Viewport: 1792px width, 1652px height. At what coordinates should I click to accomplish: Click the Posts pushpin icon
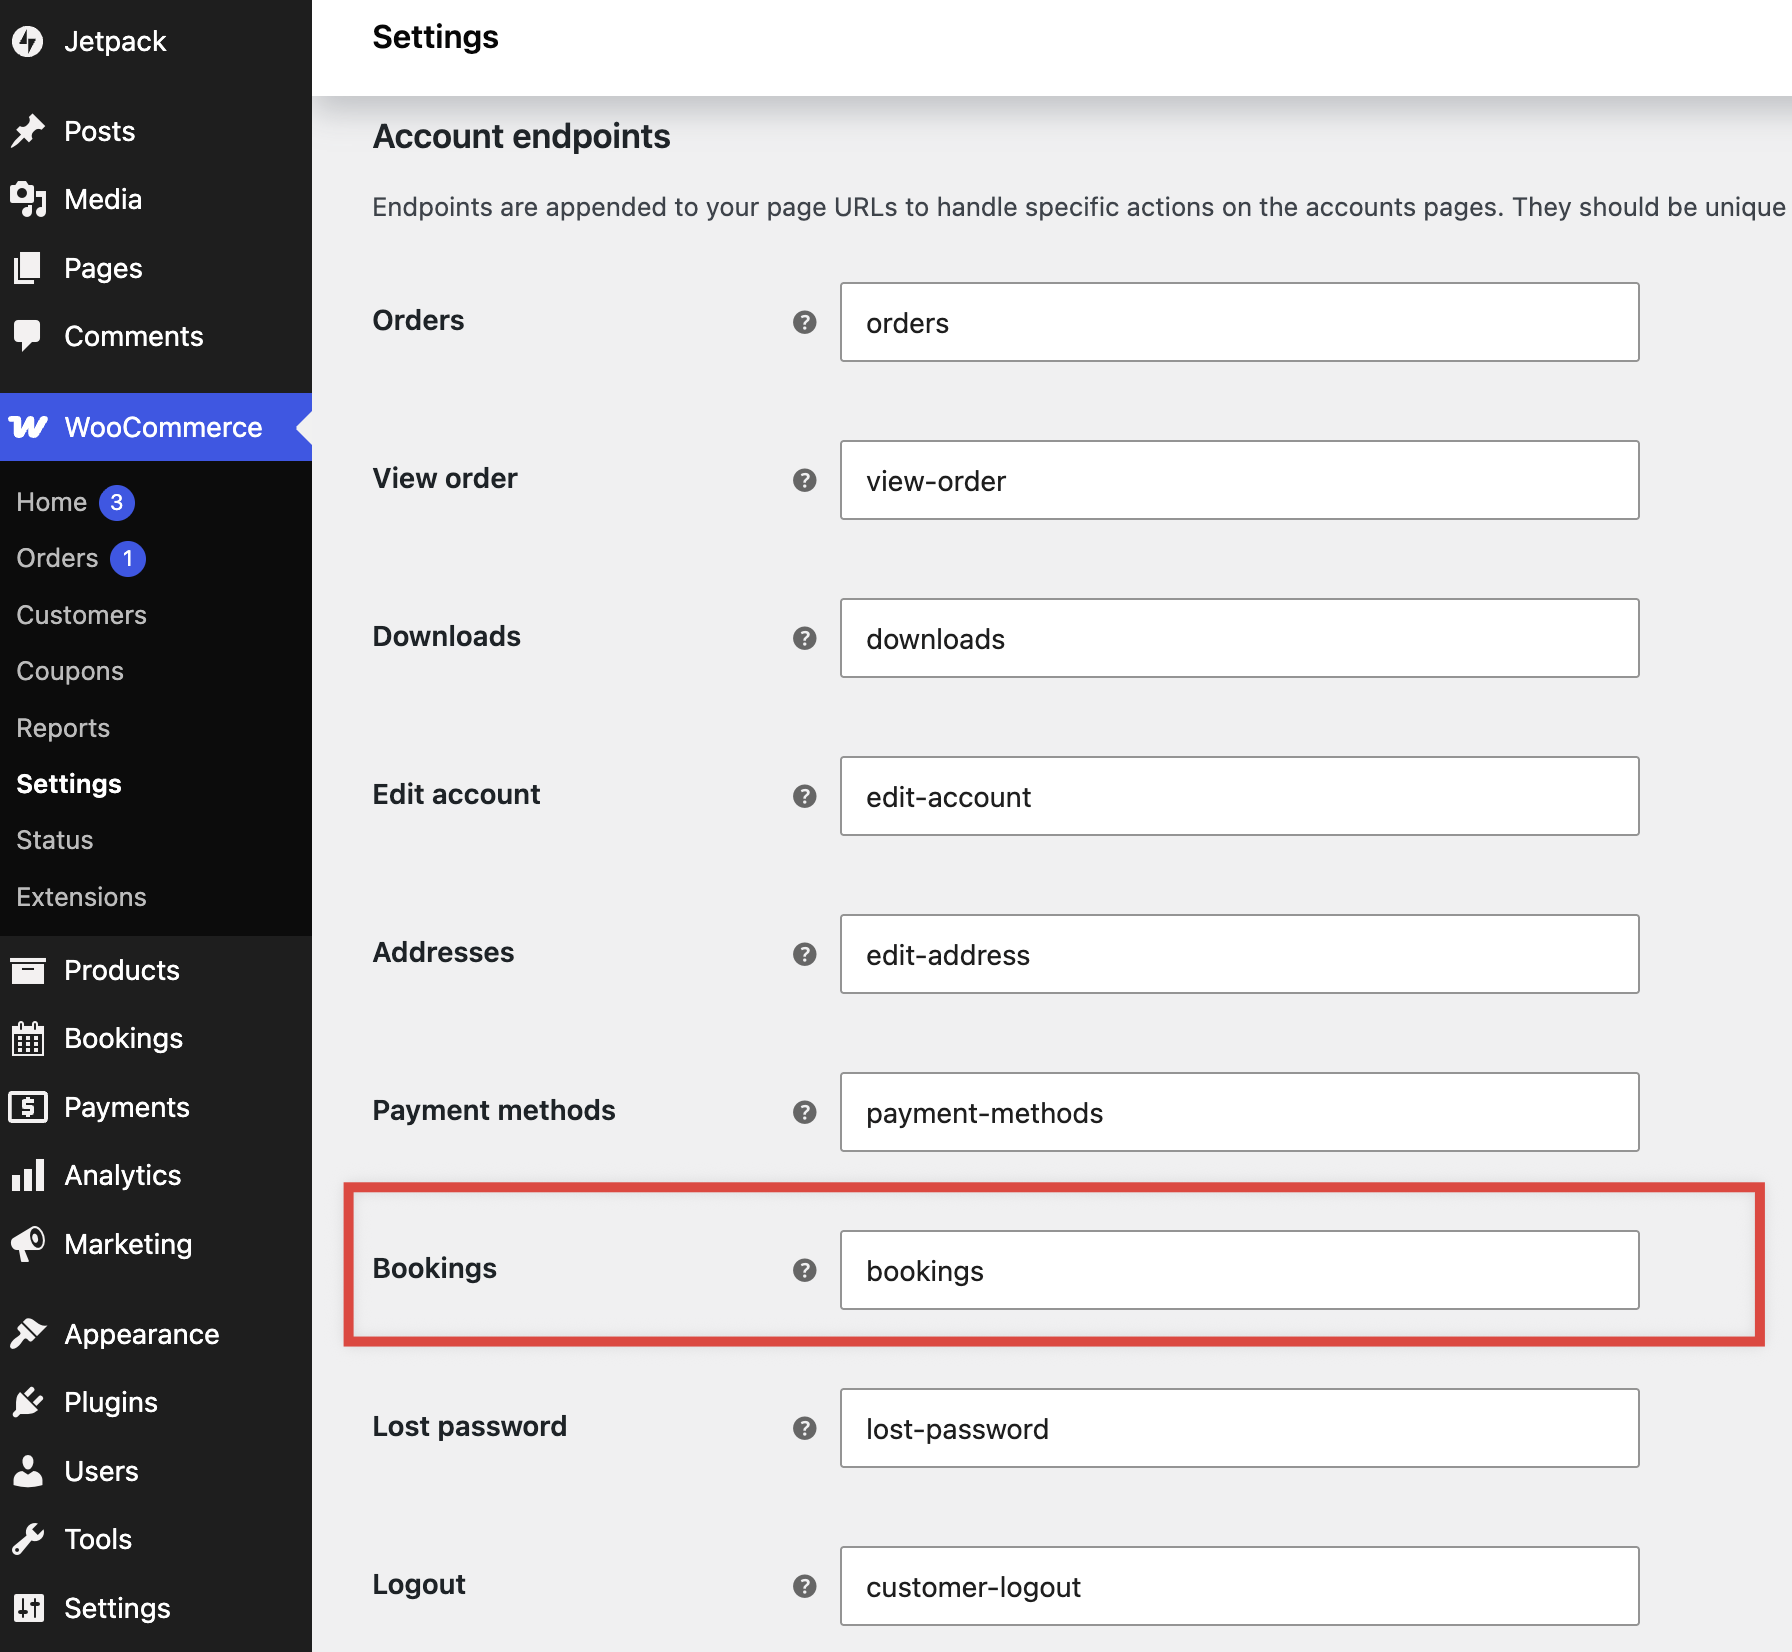point(28,131)
